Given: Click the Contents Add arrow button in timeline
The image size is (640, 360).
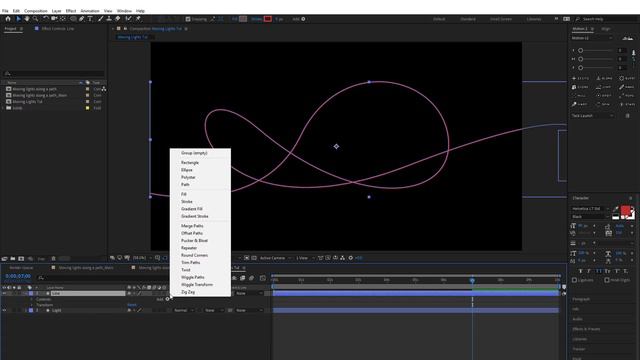Looking at the screenshot, I should coord(167,299).
